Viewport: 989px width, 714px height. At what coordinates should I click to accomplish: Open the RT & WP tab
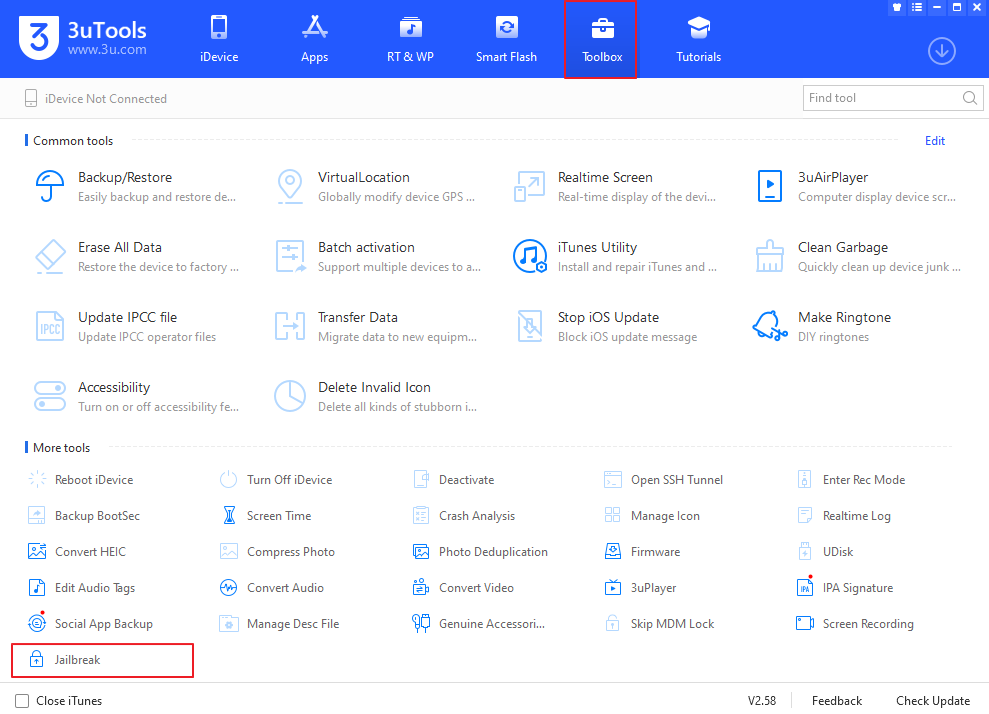coord(411,39)
